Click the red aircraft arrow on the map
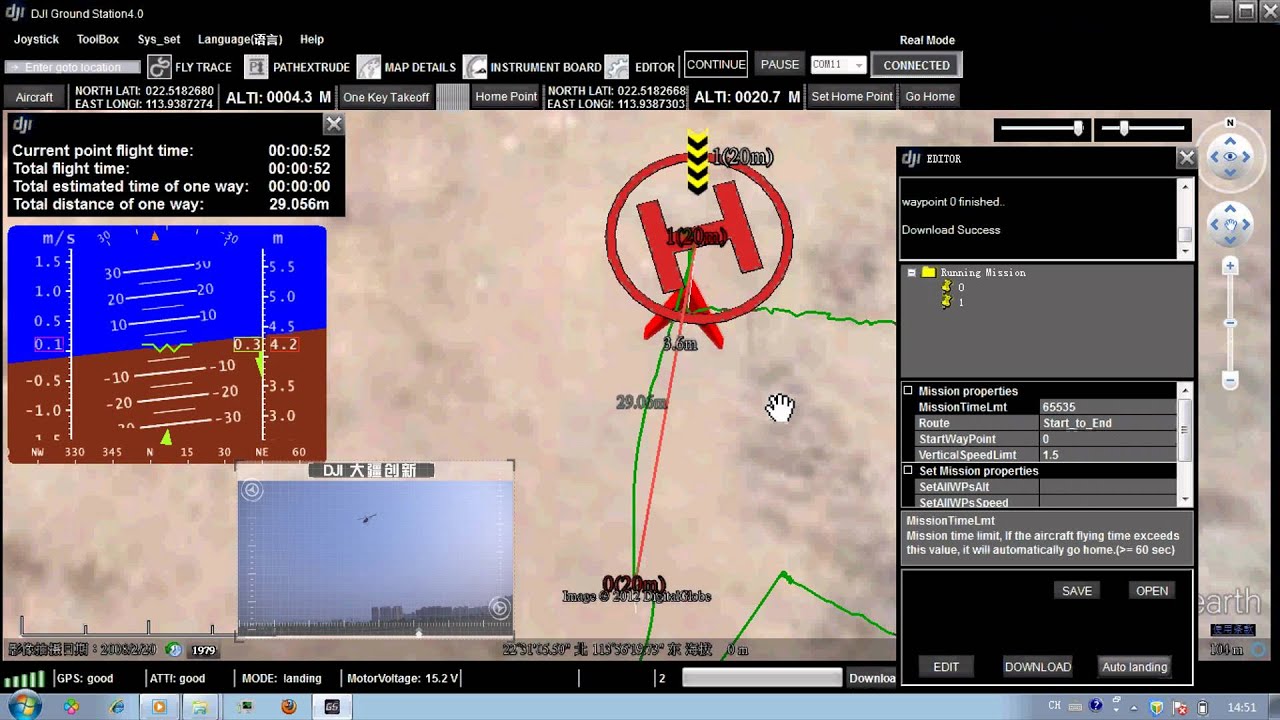Screen dimensions: 1280x720 coord(684,315)
